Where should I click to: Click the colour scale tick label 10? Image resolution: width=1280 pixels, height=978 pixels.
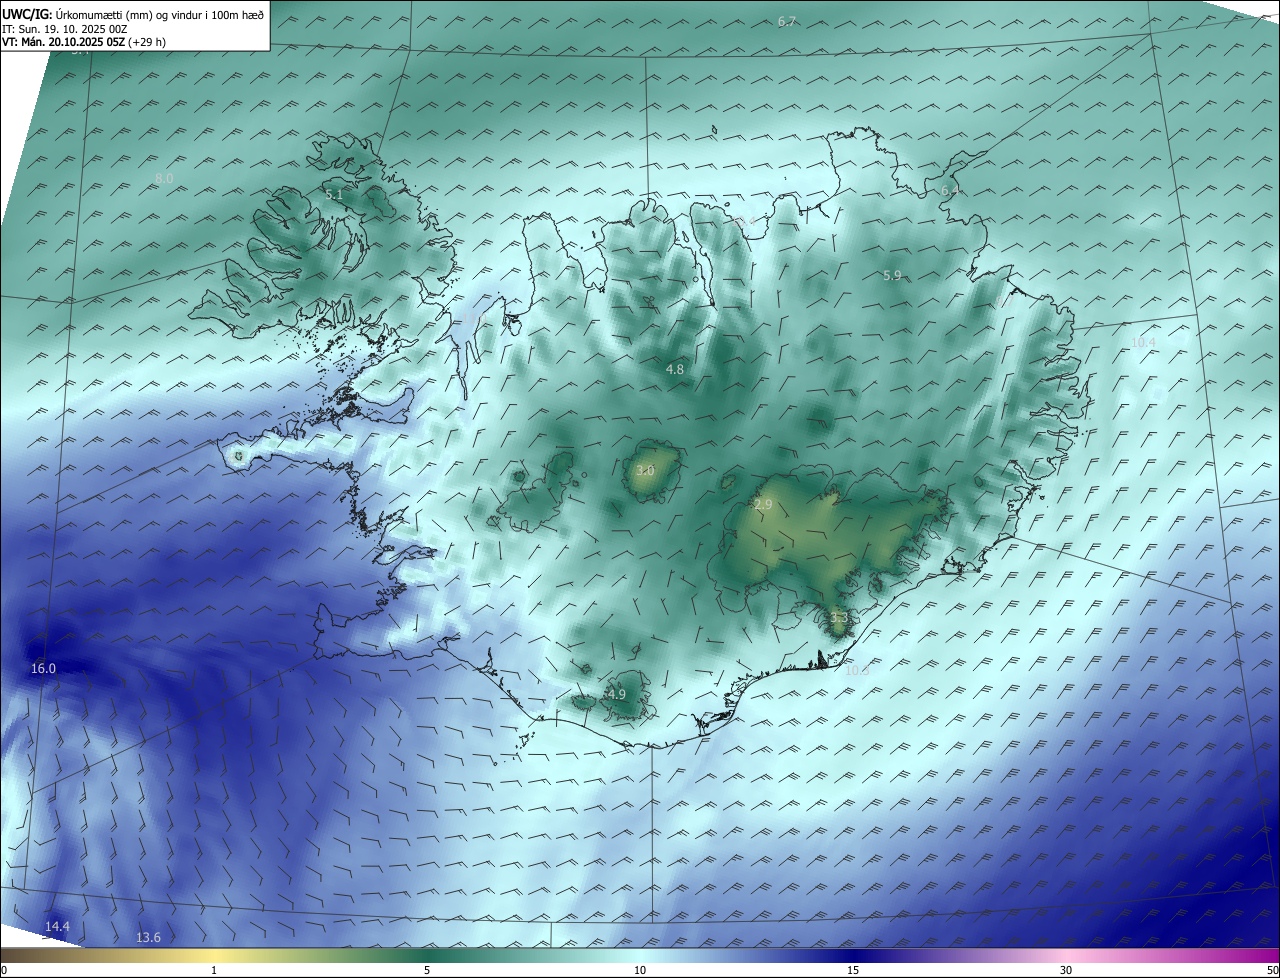coord(640,970)
